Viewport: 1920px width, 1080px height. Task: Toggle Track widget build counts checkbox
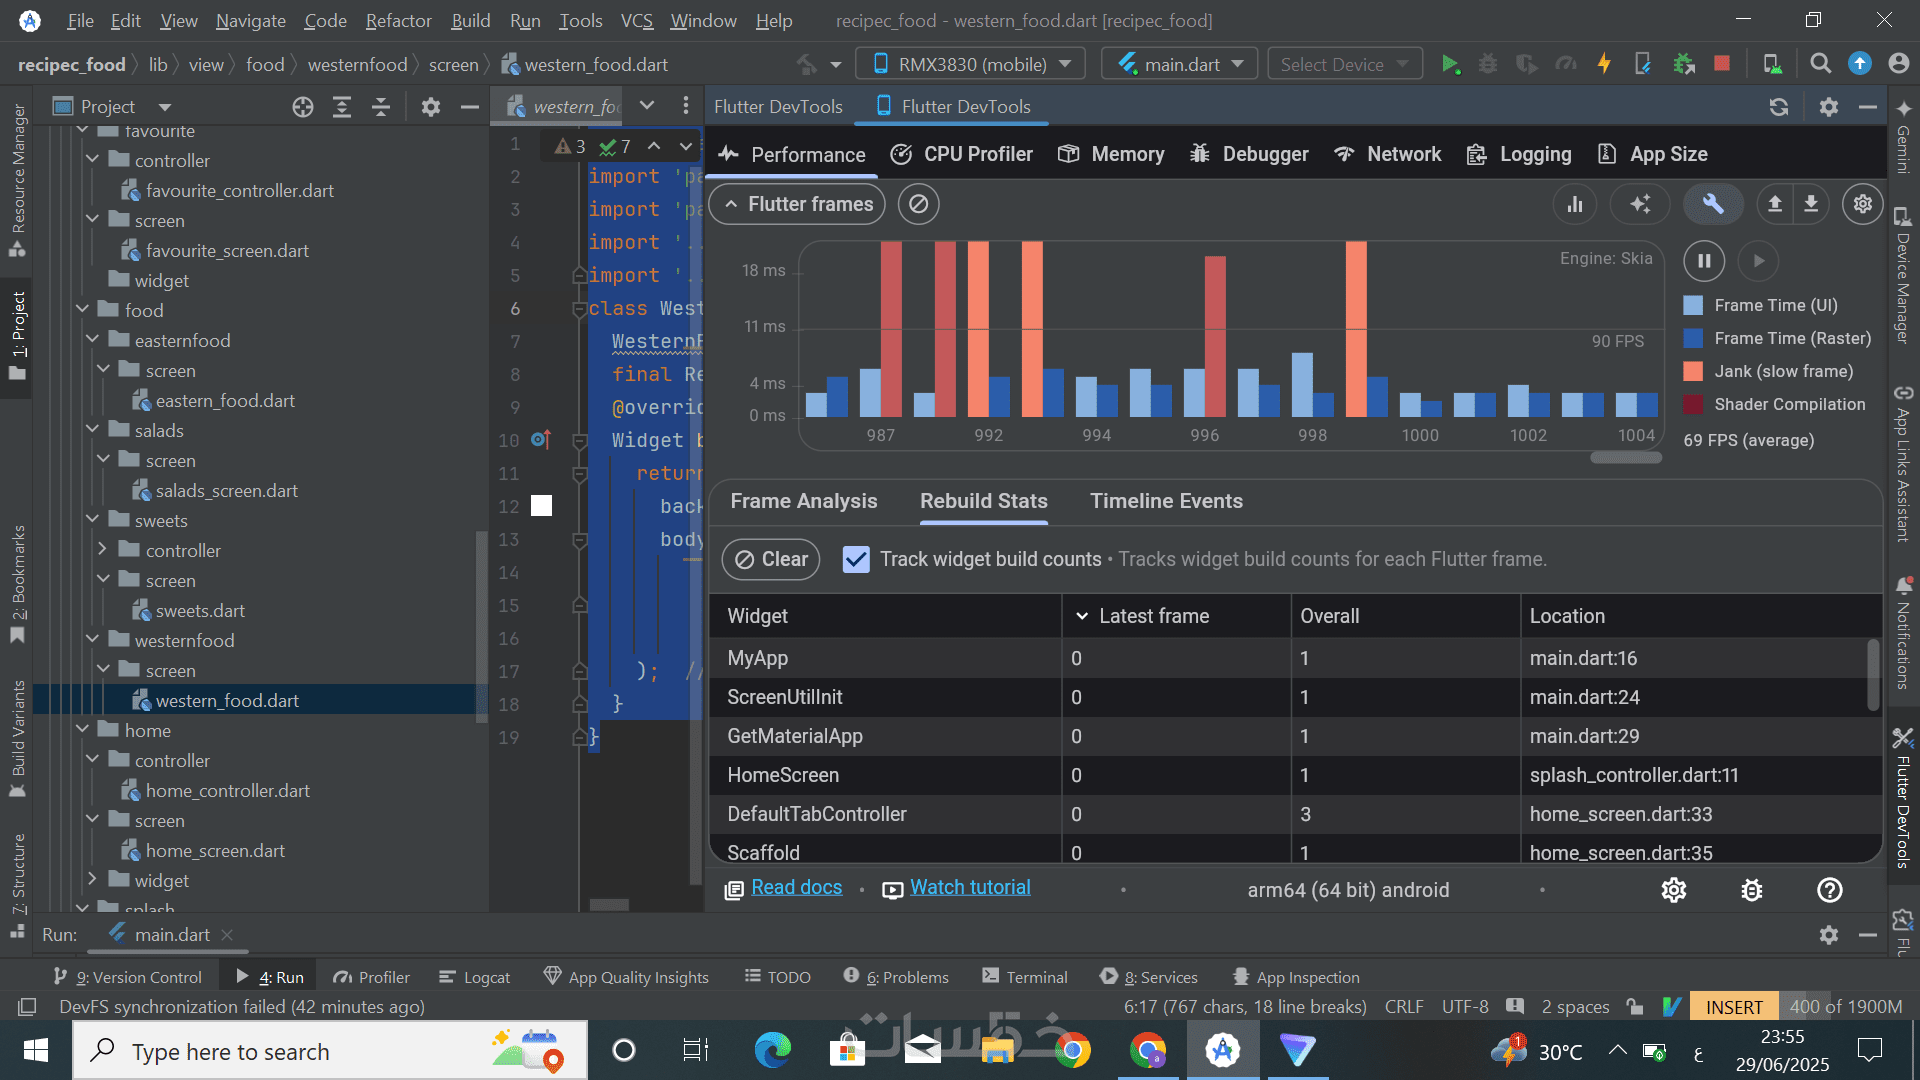pyautogui.click(x=856, y=559)
